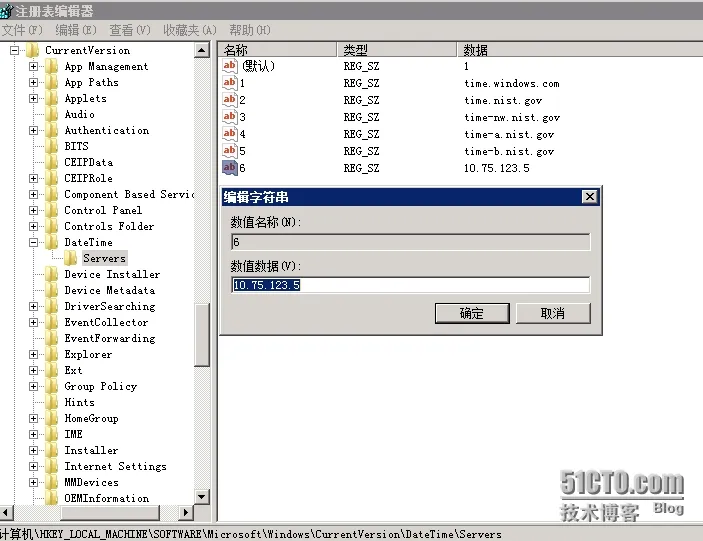Close the 编辑字符串 dialog
The width and height of the screenshot is (703, 541).
[590, 196]
